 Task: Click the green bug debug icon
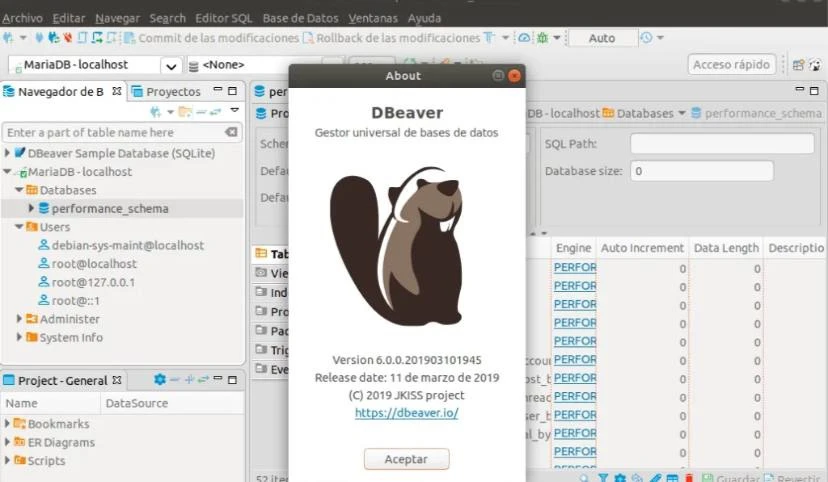542,38
